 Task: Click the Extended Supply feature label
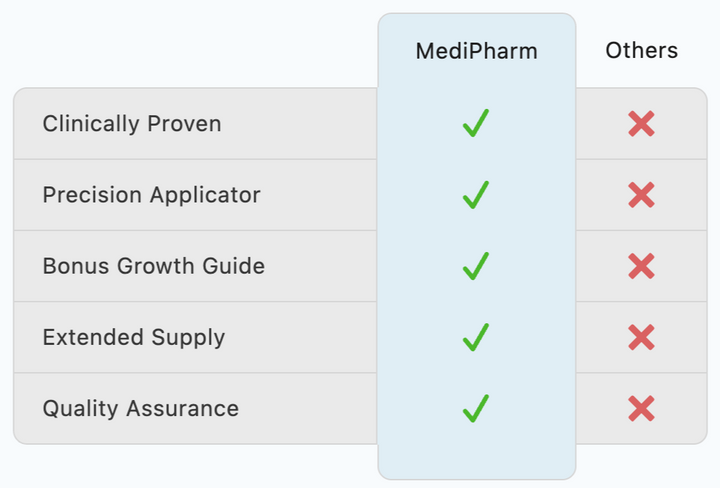click(x=134, y=338)
